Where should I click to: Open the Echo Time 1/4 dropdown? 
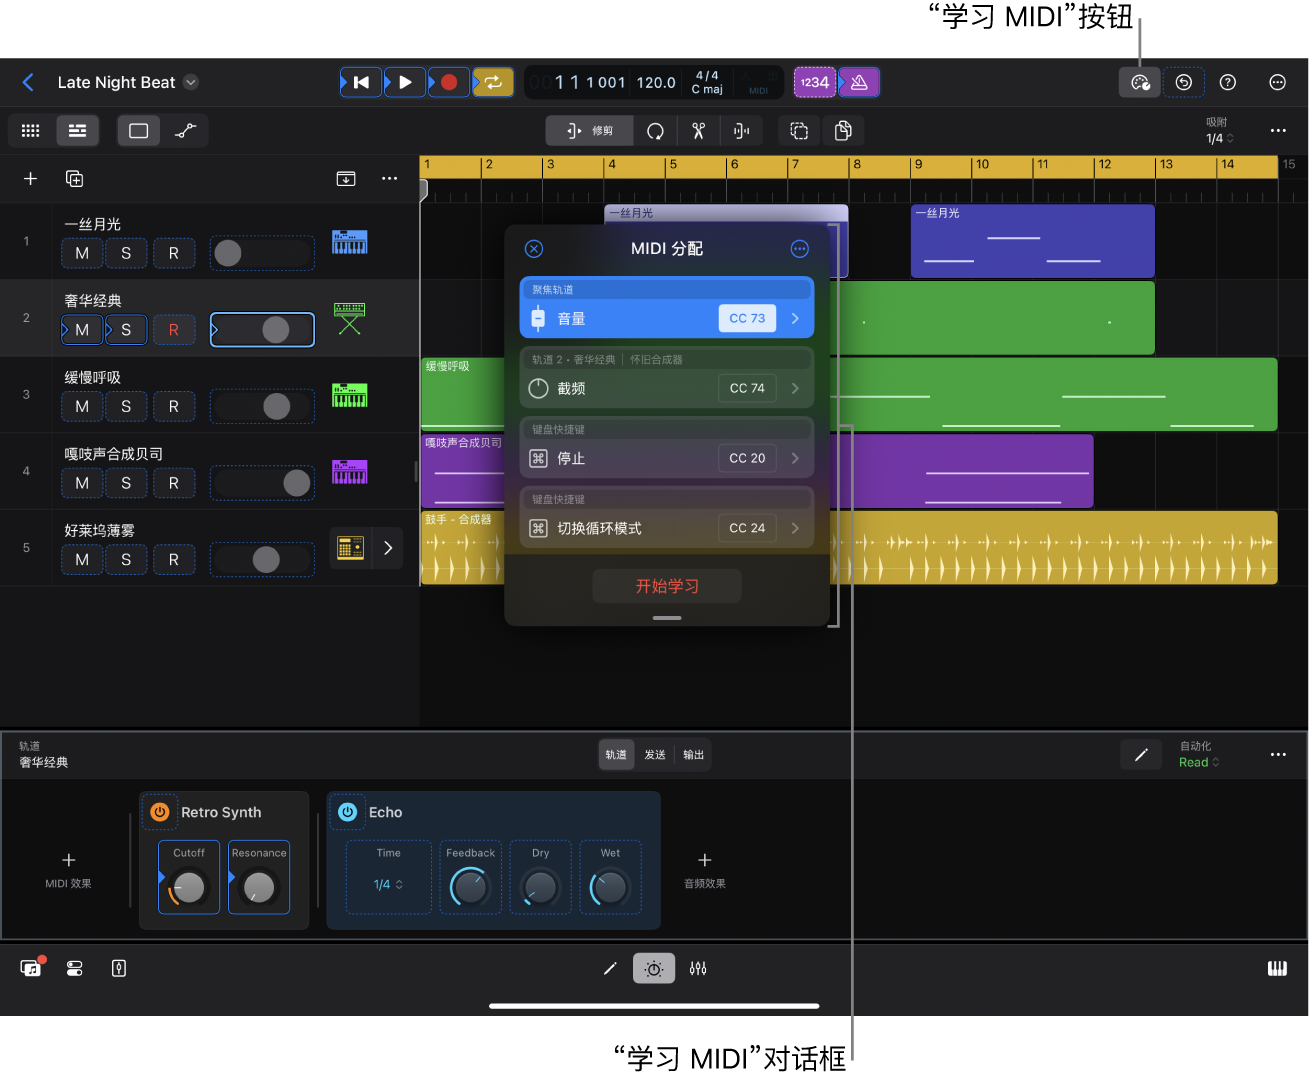pyautogui.click(x=388, y=885)
